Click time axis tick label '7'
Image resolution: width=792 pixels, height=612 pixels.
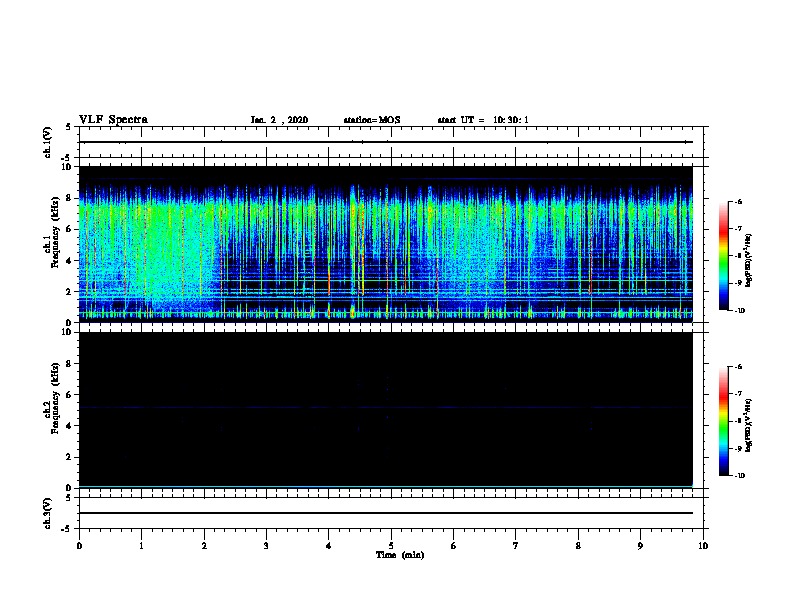[x=516, y=546]
